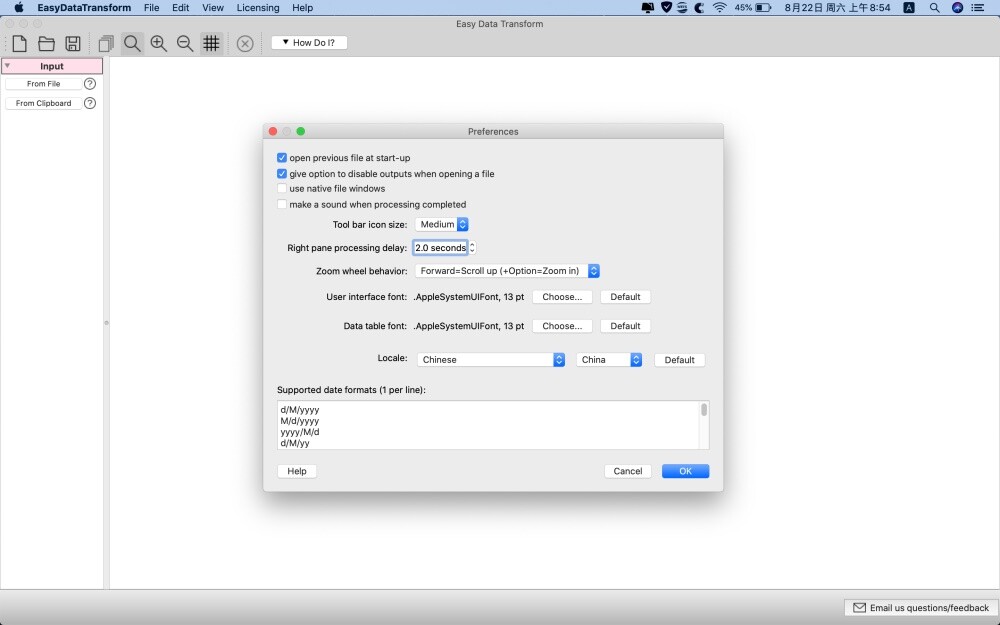Click the input source A icon
The height and width of the screenshot is (625, 1000).
(909, 8)
